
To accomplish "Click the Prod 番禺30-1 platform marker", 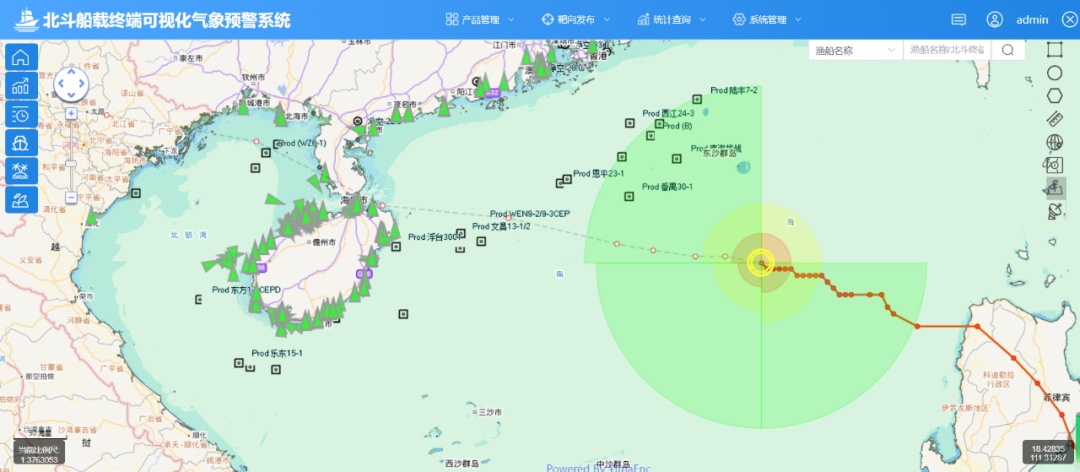I will 629,196.
